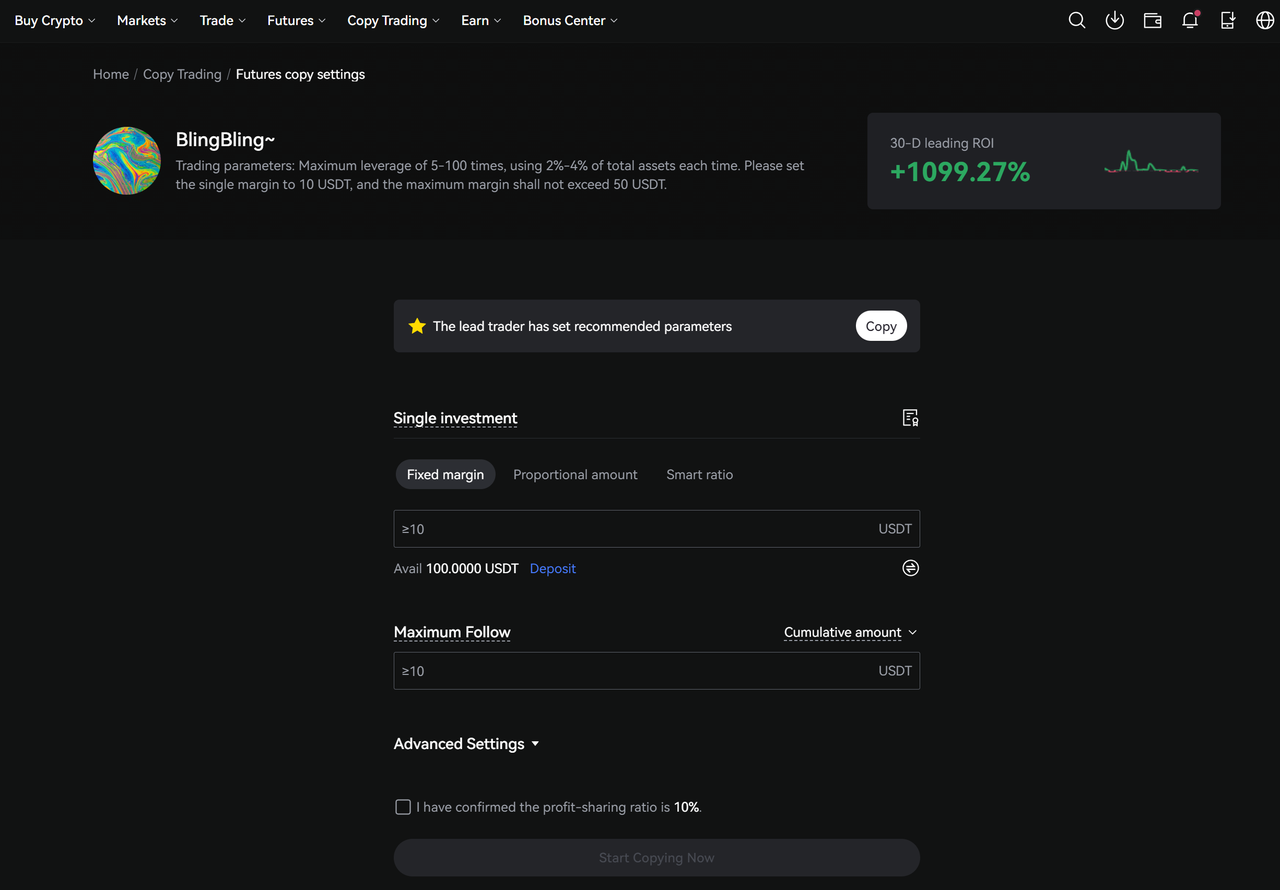Viewport: 1280px width, 890px height.
Task: Click the orders document icon in header
Action: tap(1228, 20)
